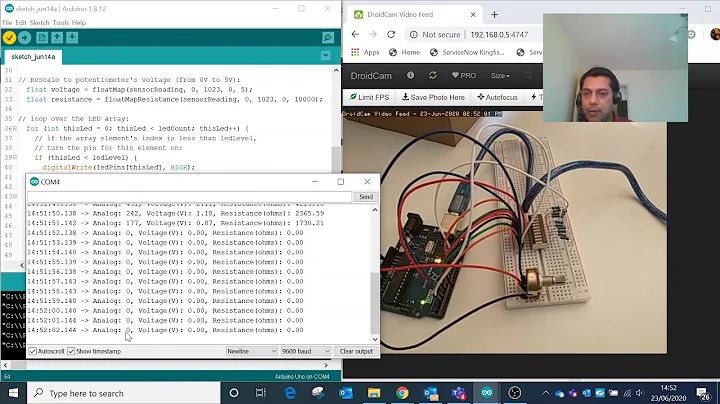Create a new sketch with New icon
This screenshot has width=720, height=404.
pyautogui.click(x=42, y=38)
